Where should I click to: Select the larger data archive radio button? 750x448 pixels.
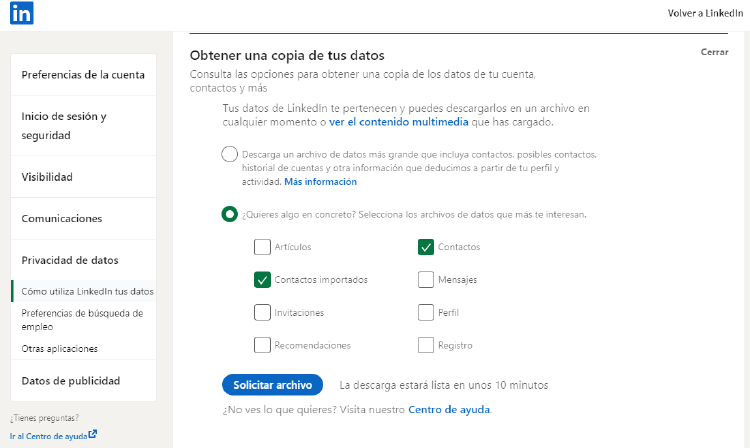click(230, 154)
